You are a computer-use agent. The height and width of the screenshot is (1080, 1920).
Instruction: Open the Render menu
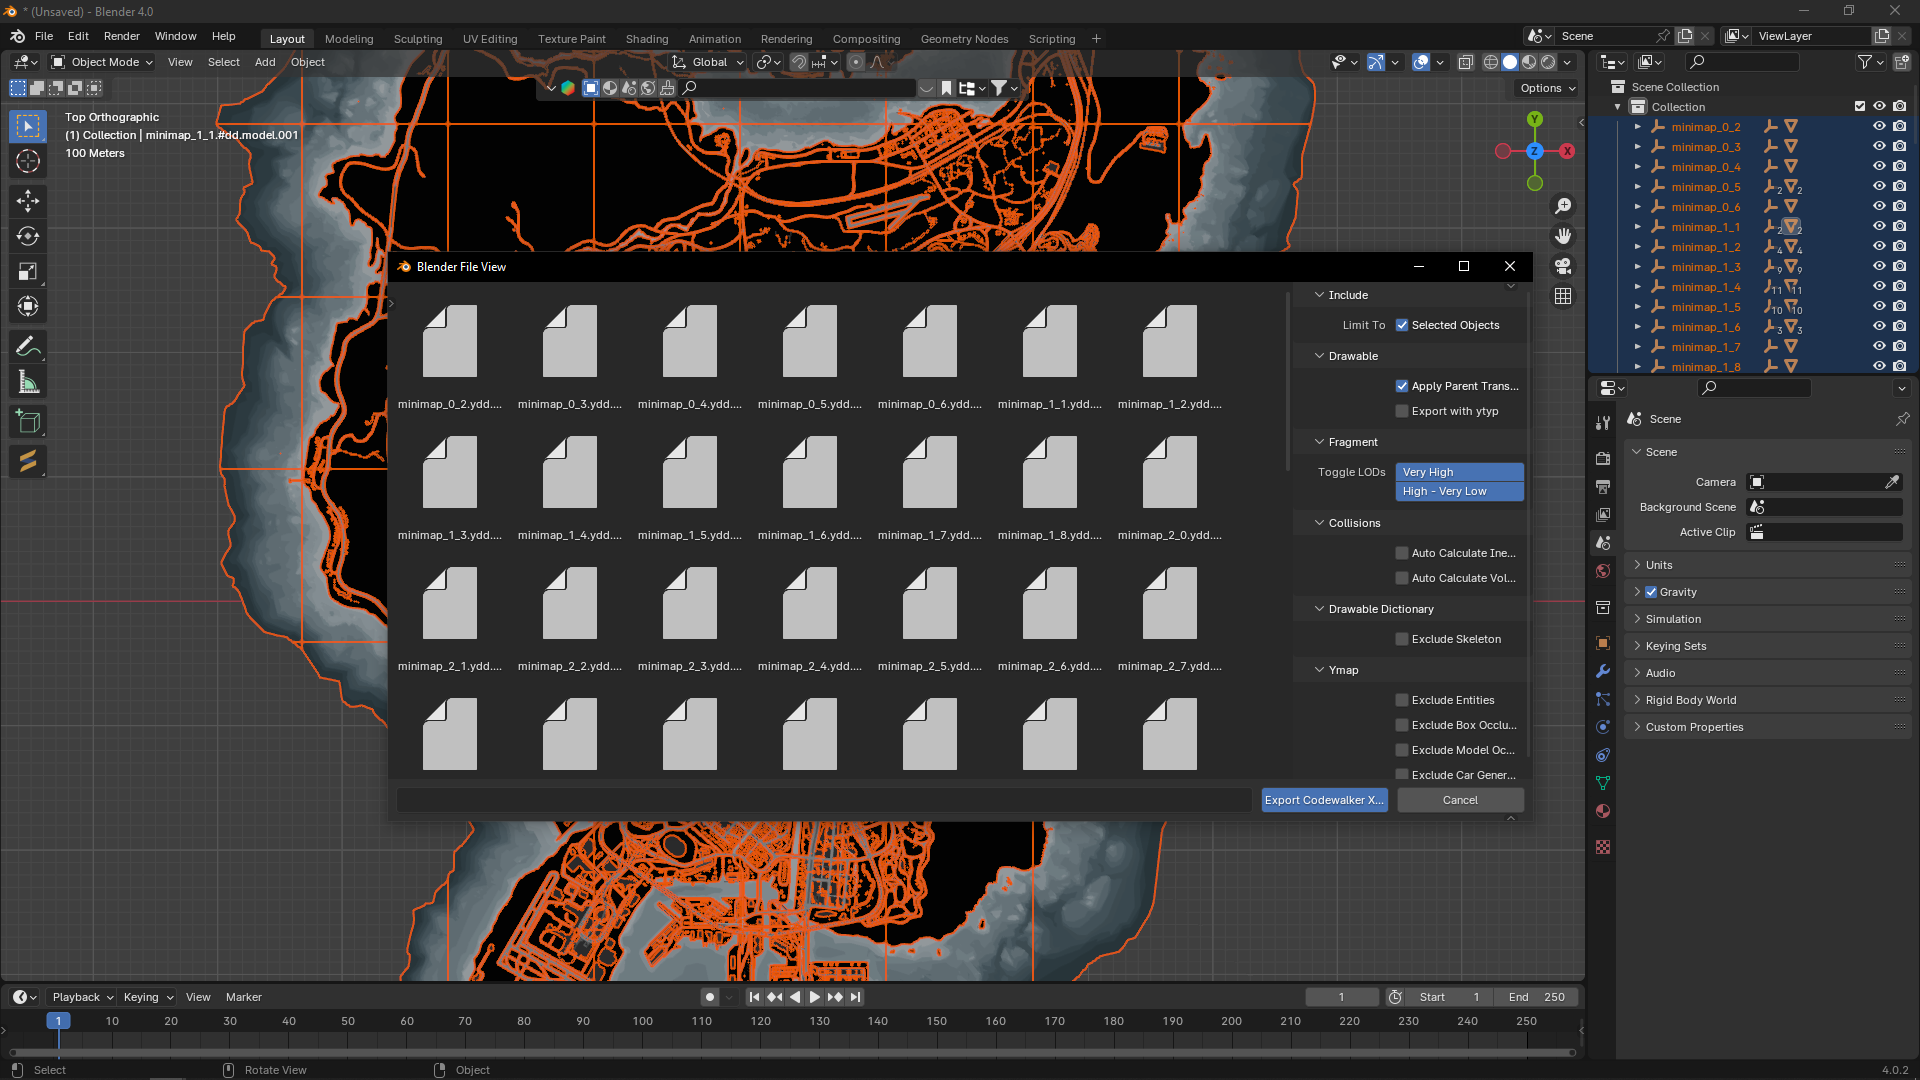coord(122,36)
